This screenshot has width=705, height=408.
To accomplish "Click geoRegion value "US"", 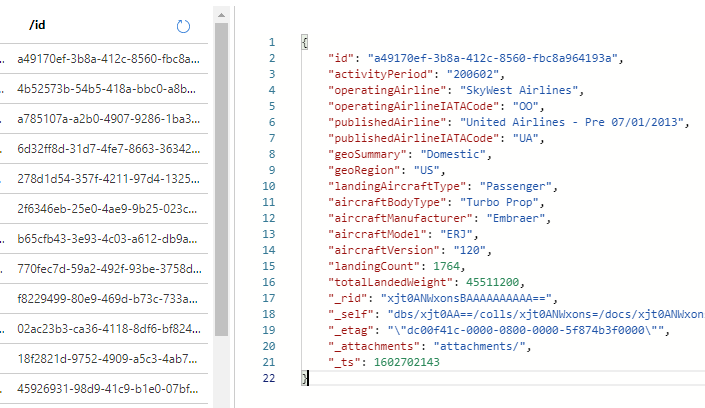I will 426,170.
